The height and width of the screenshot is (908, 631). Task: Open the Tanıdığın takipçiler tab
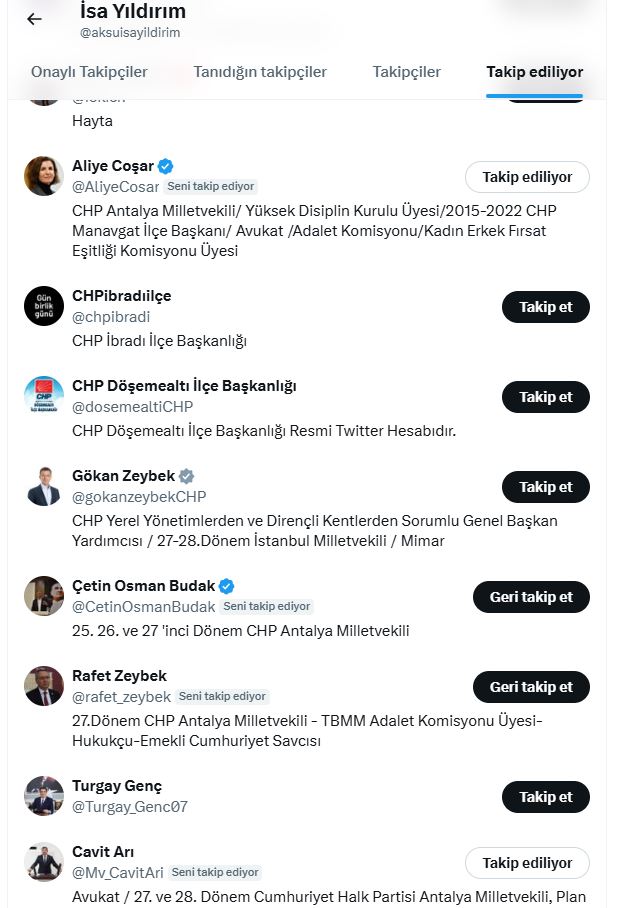260,72
